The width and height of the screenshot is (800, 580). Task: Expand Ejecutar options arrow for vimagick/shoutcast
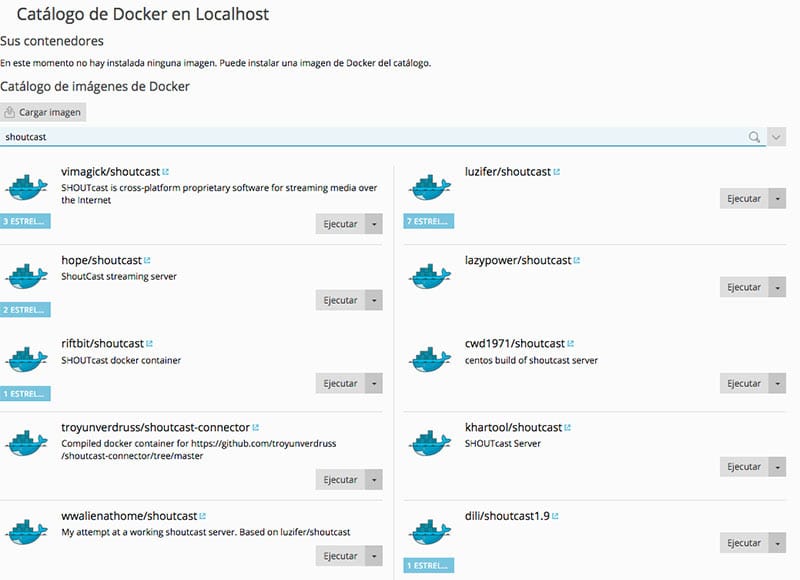tap(374, 224)
